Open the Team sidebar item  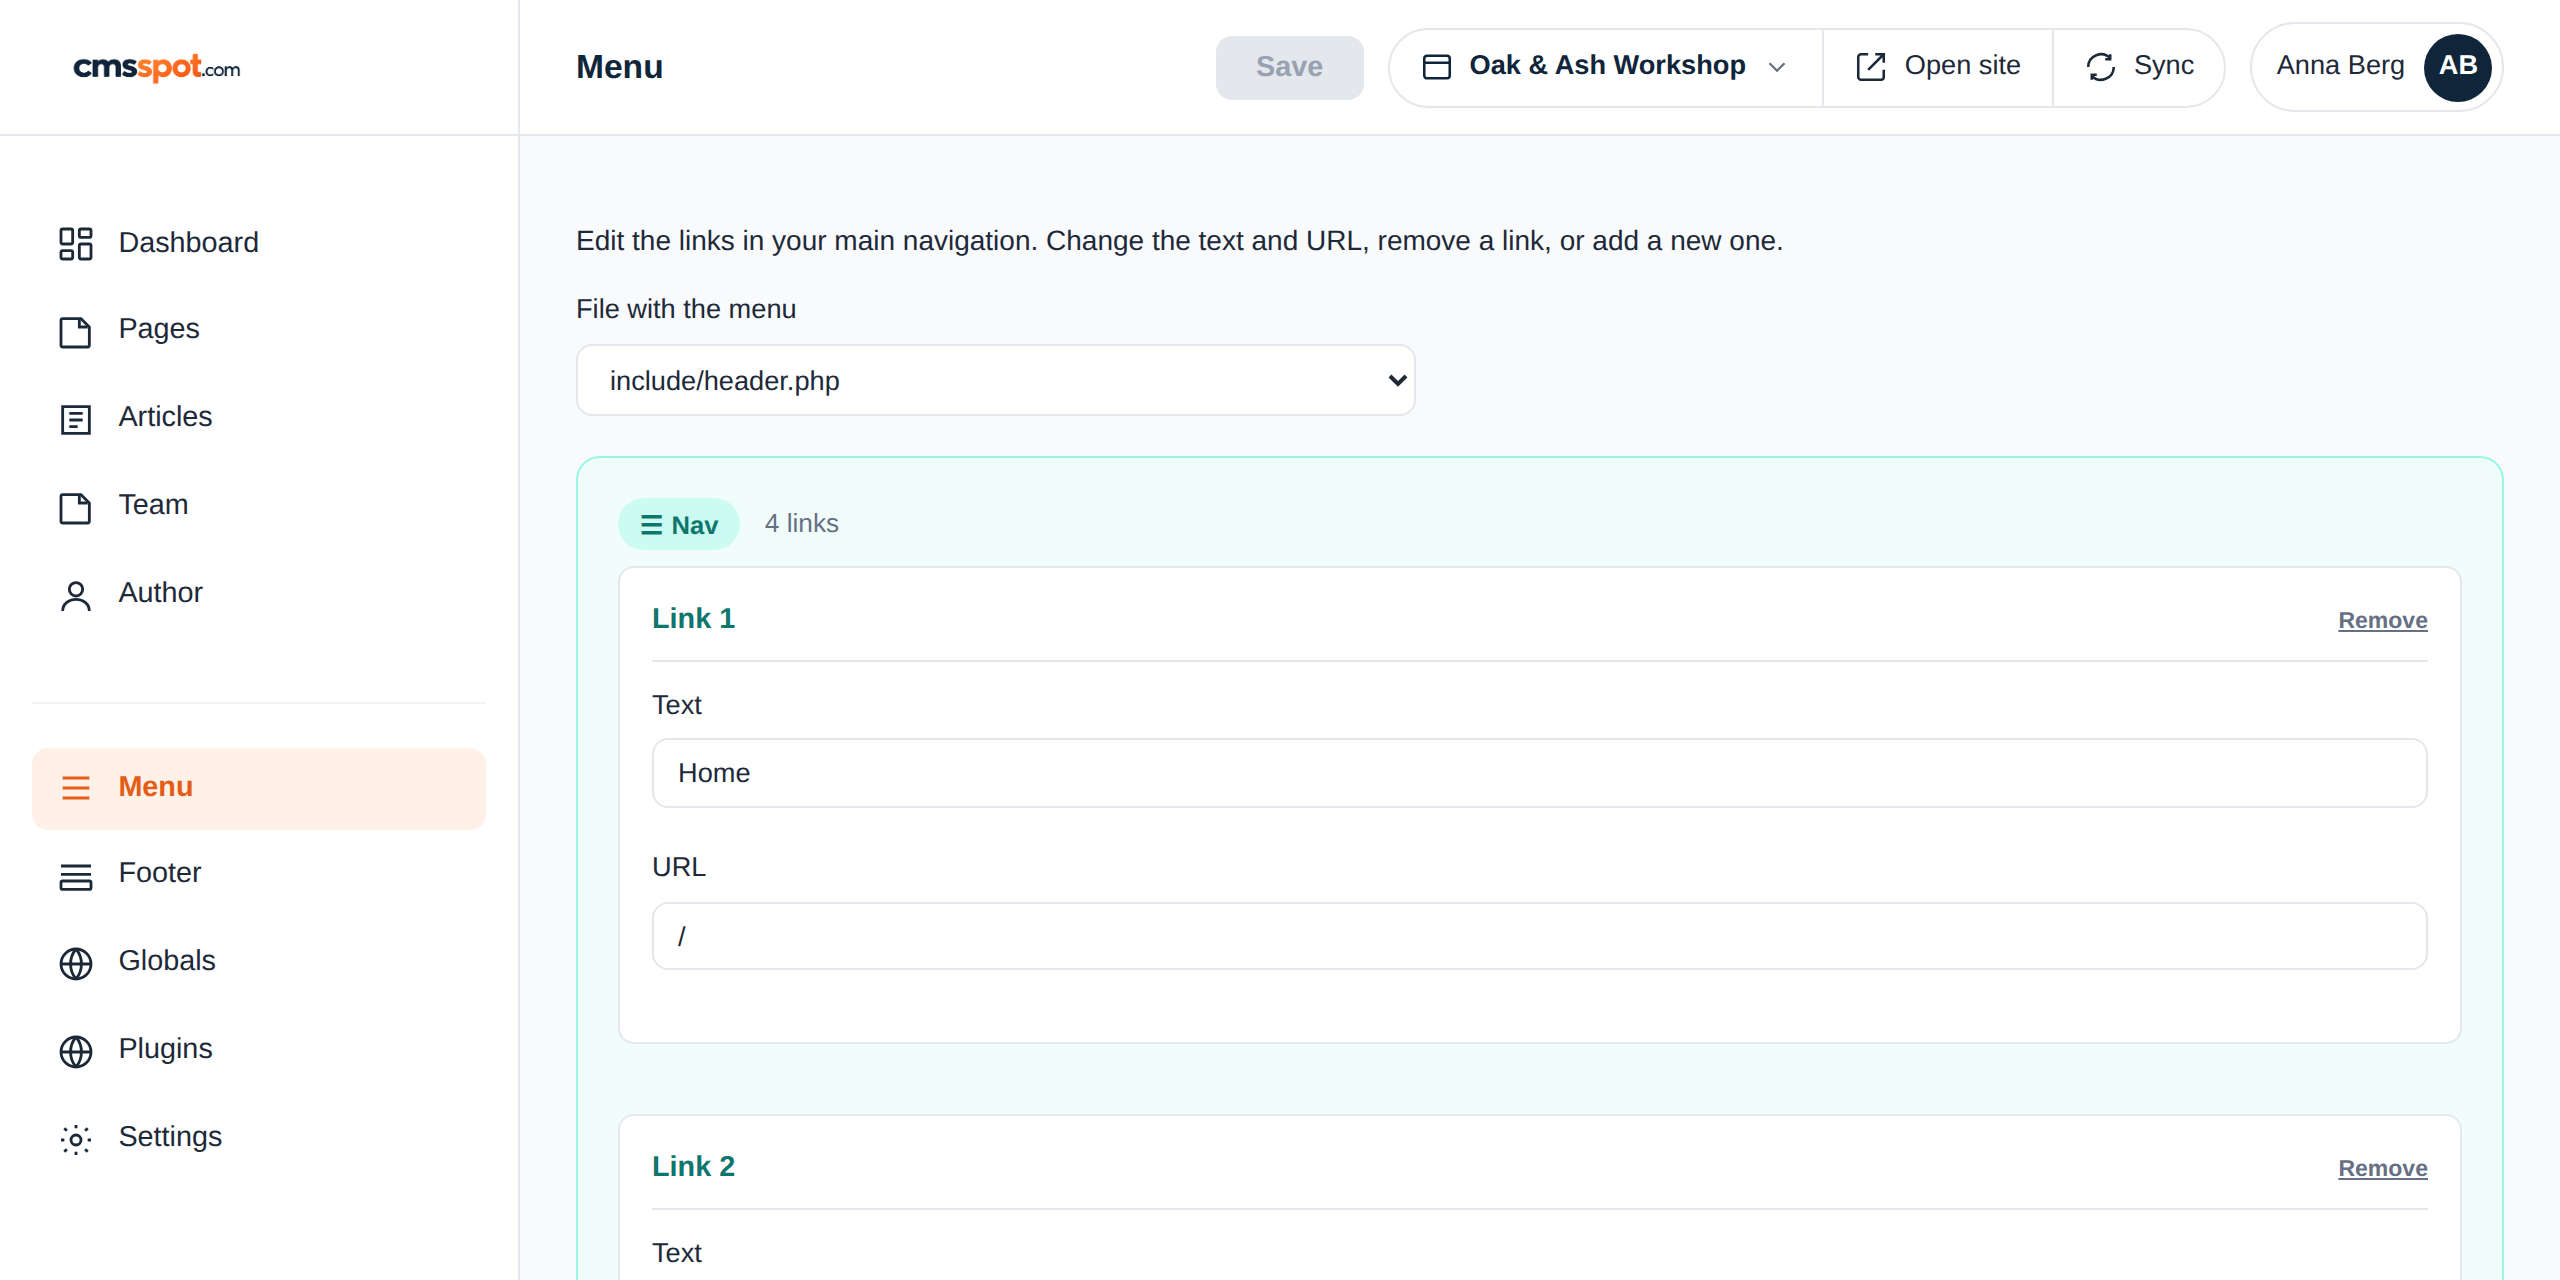(x=258, y=505)
